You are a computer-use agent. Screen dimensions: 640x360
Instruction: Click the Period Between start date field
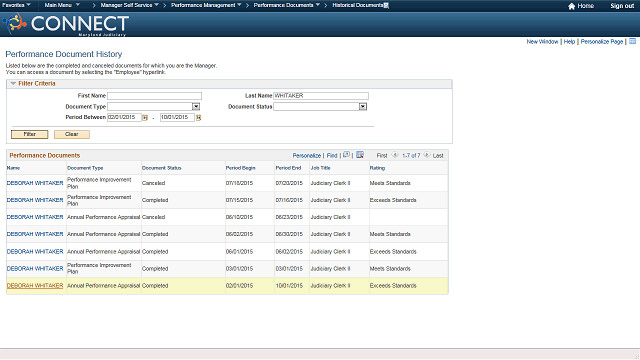pyautogui.click(x=124, y=118)
